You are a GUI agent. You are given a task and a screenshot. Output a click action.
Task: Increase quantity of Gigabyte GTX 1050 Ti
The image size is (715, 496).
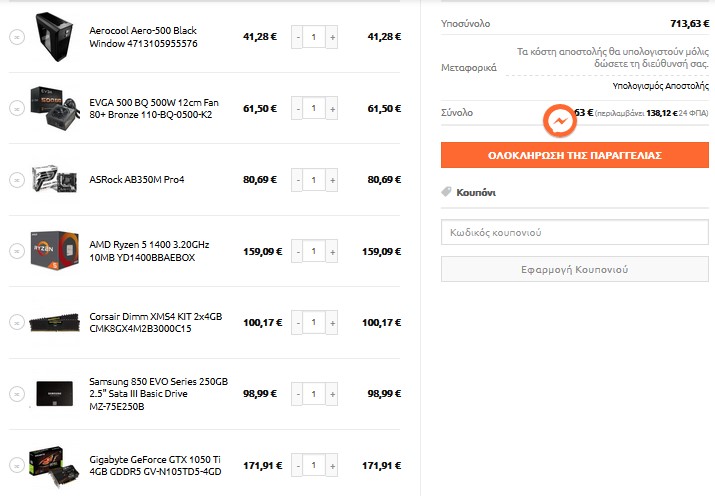(x=332, y=465)
